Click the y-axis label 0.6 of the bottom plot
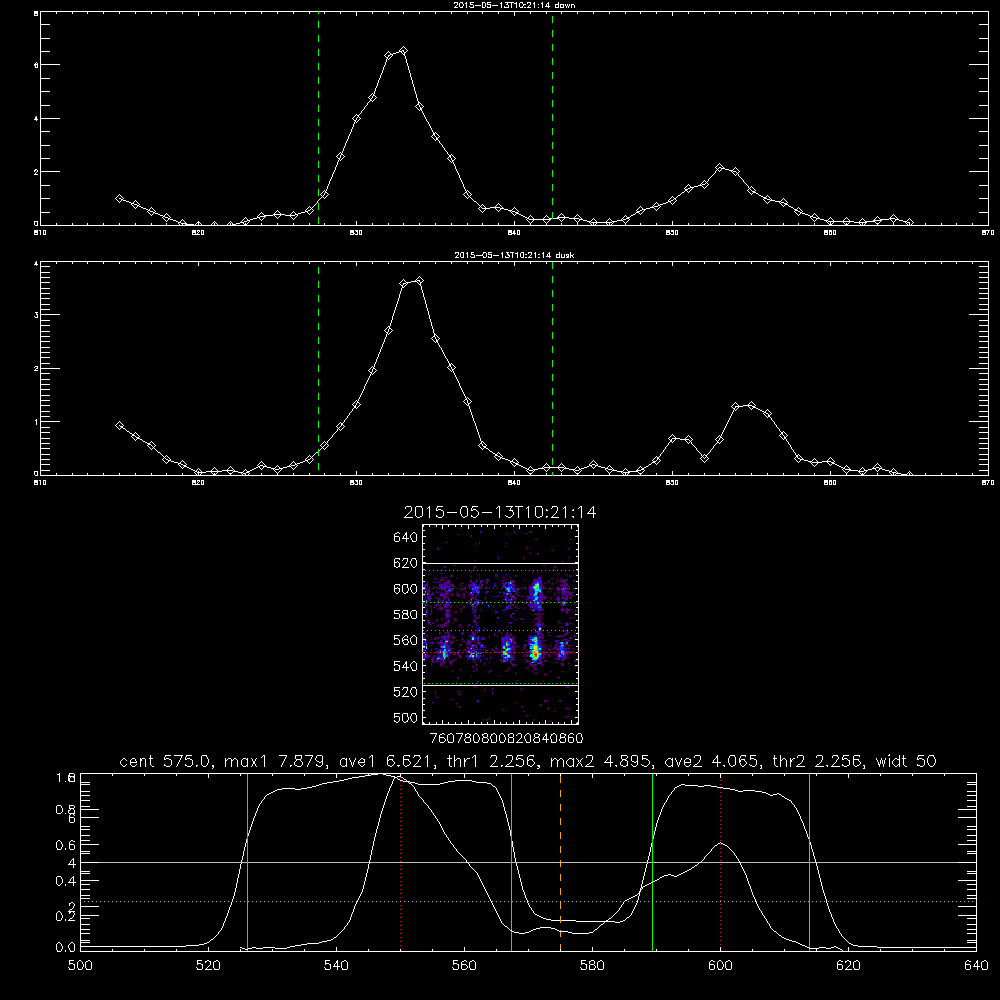Screen dimensions: 1000x1000 (66, 845)
